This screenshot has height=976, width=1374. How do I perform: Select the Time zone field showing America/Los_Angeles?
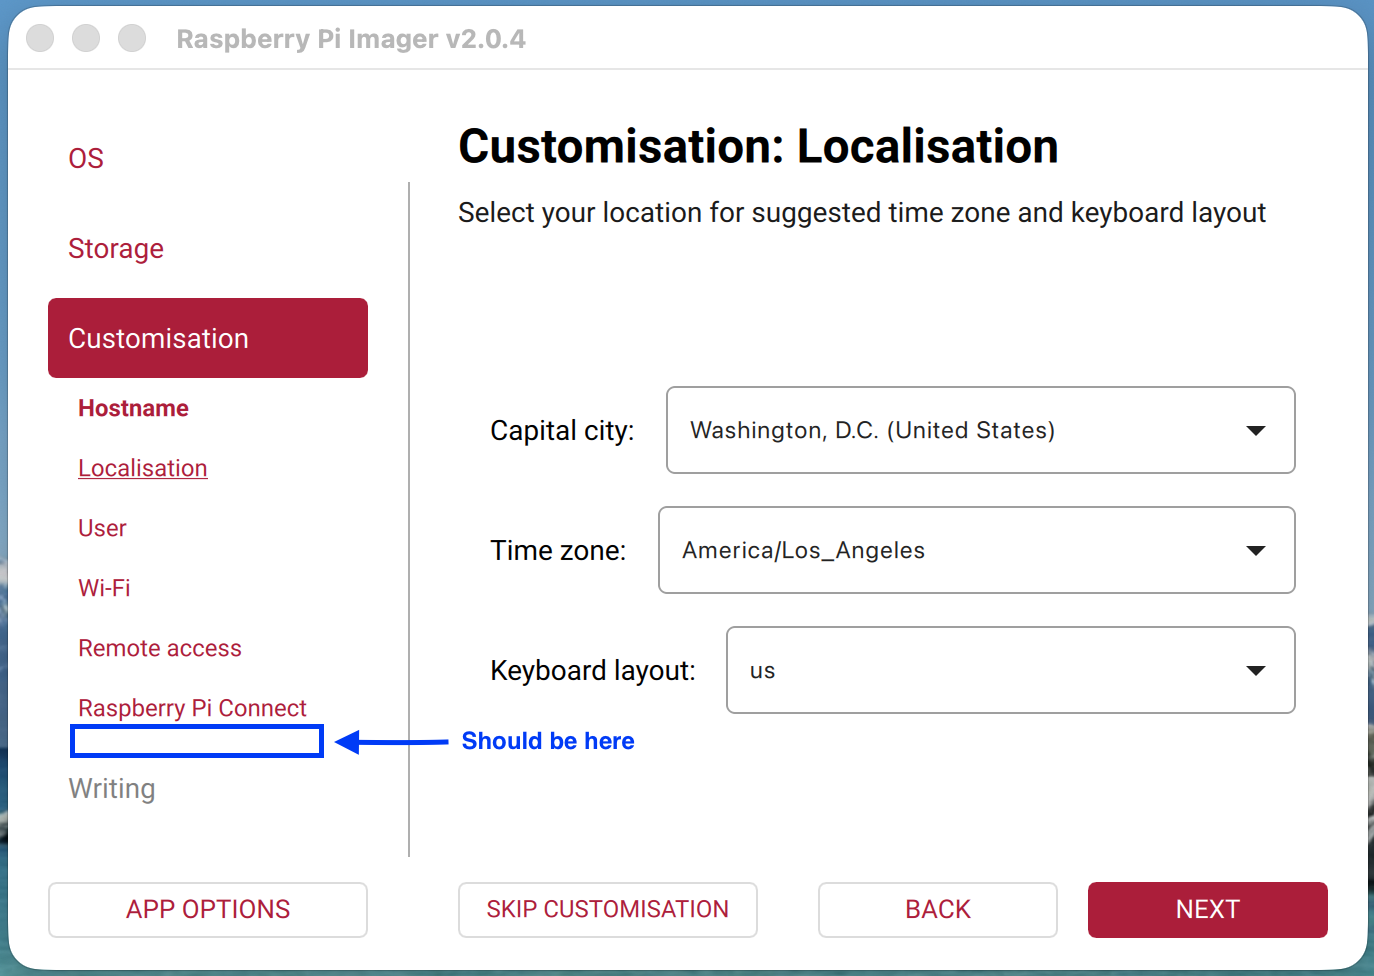[976, 550]
